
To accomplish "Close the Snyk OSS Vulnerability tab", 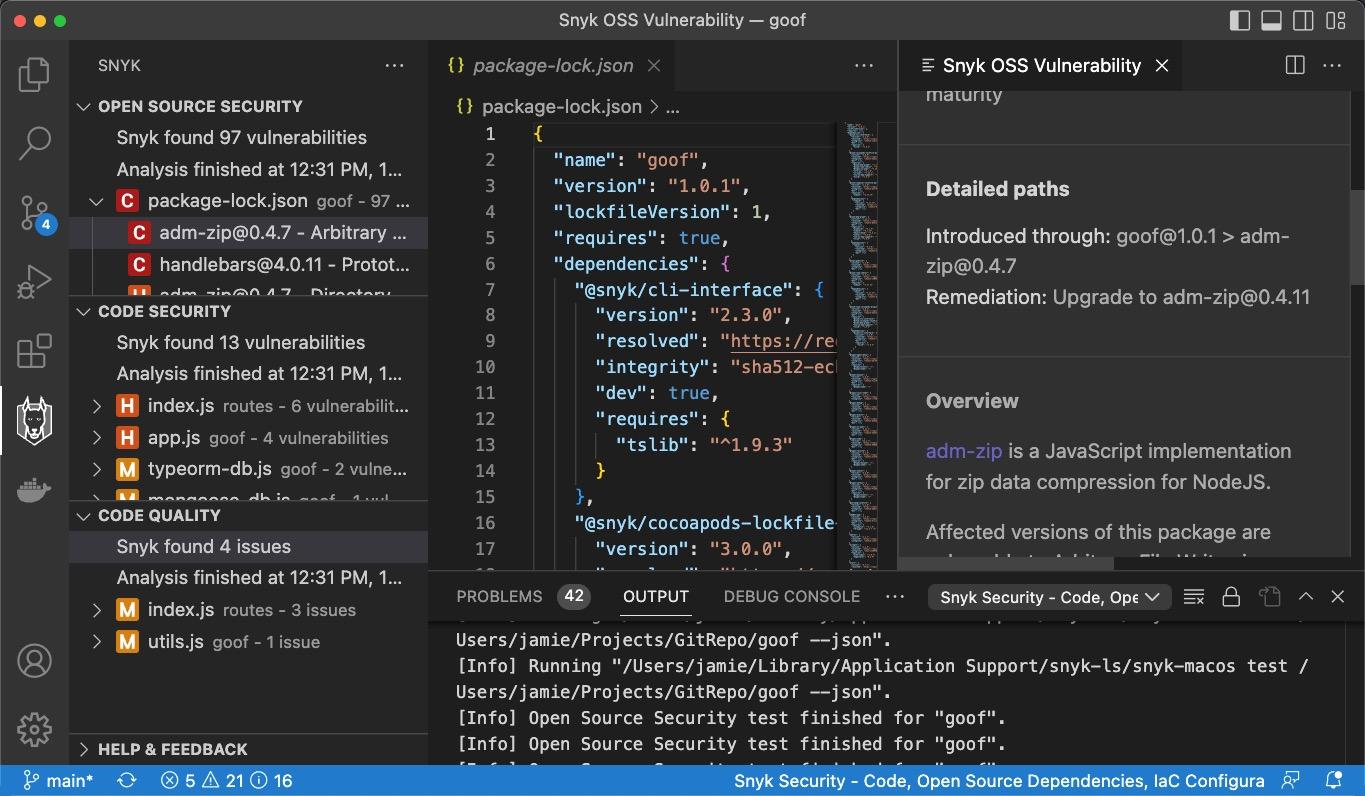I will tap(1162, 66).
